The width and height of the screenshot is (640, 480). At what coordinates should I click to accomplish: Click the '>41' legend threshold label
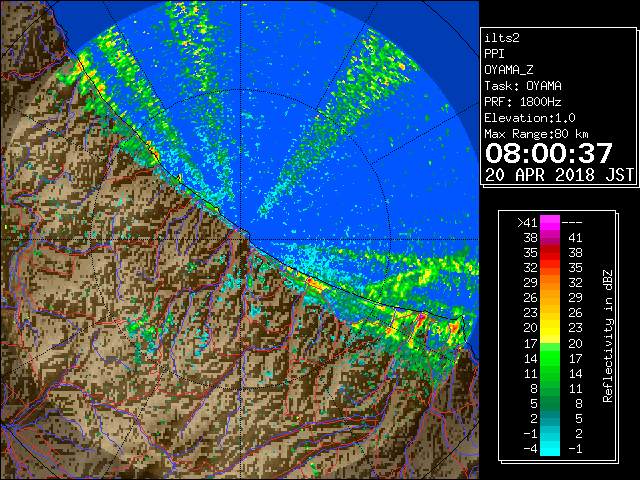pyautogui.click(x=527, y=223)
